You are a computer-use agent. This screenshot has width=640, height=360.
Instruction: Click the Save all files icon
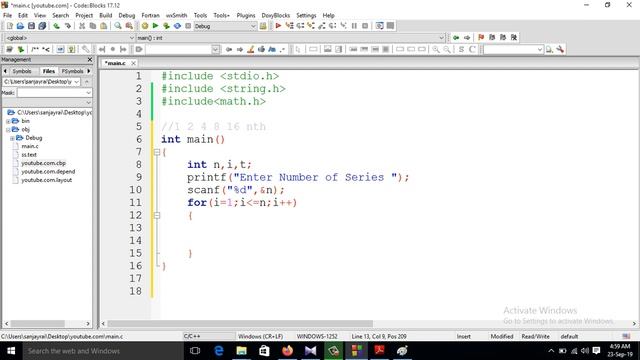[x=42, y=26]
